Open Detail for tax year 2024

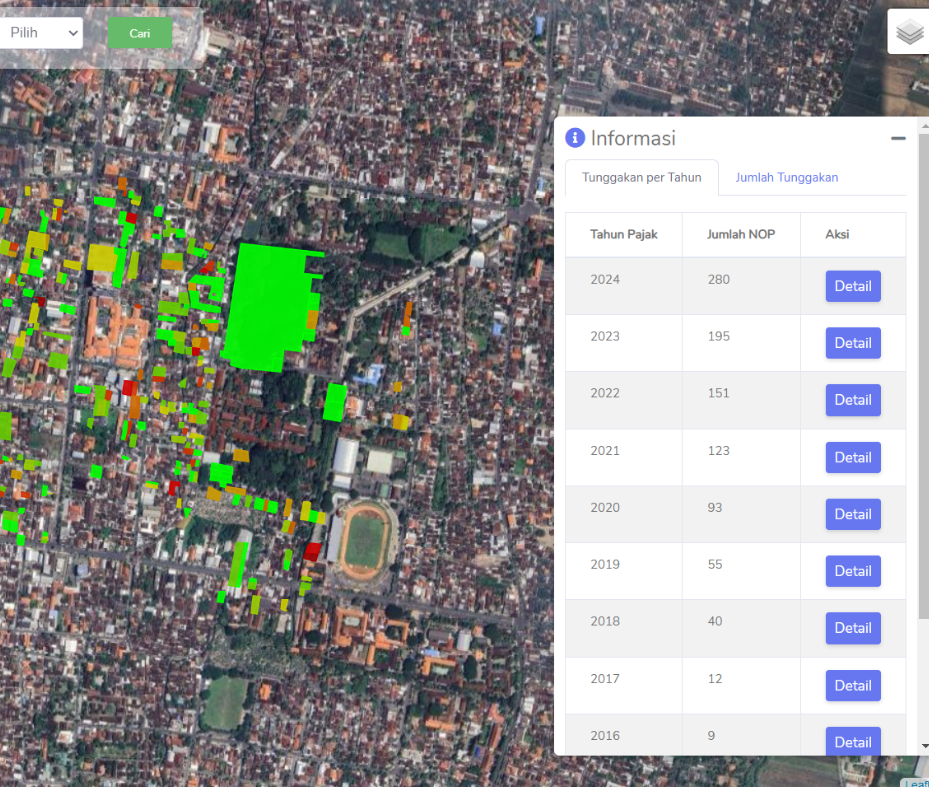(x=852, y=286)
